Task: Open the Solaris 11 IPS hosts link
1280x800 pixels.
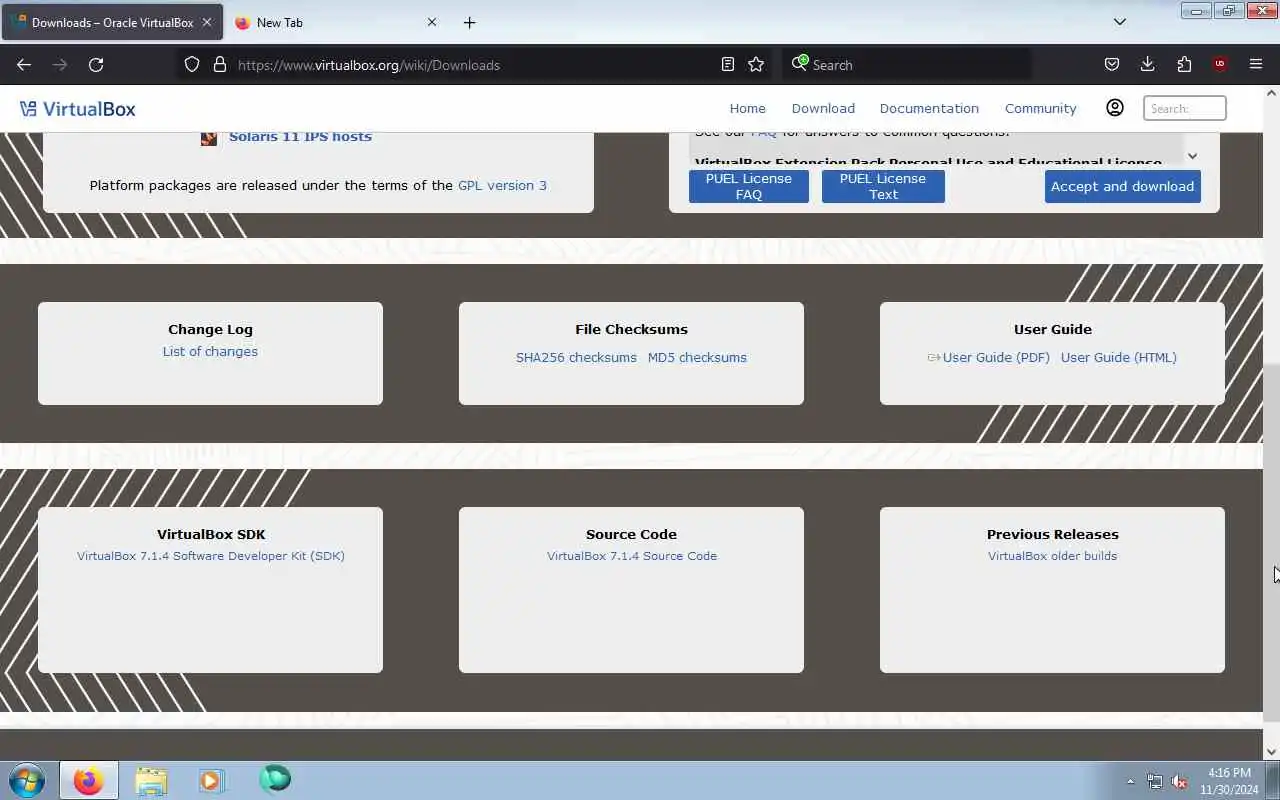Action: click(x=300, y=137)
